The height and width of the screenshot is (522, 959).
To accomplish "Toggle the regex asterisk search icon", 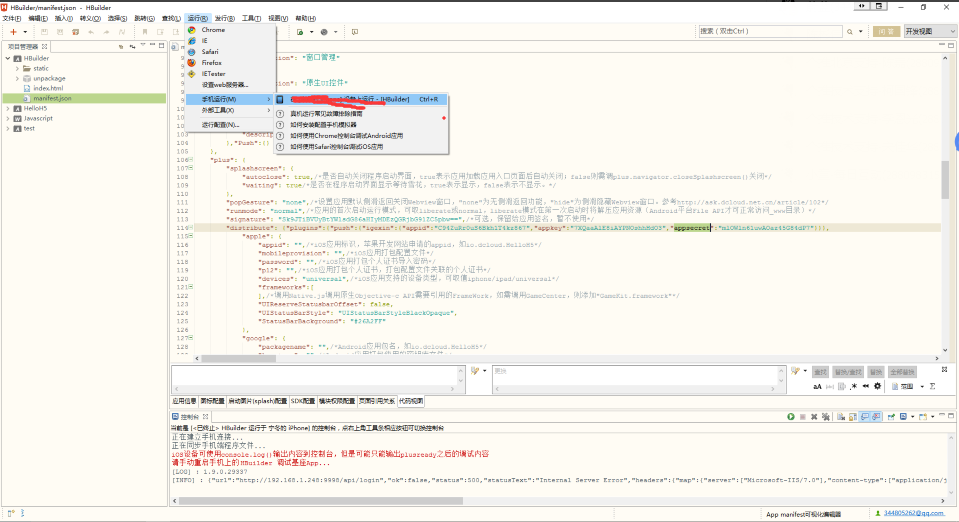I will 854,387.
